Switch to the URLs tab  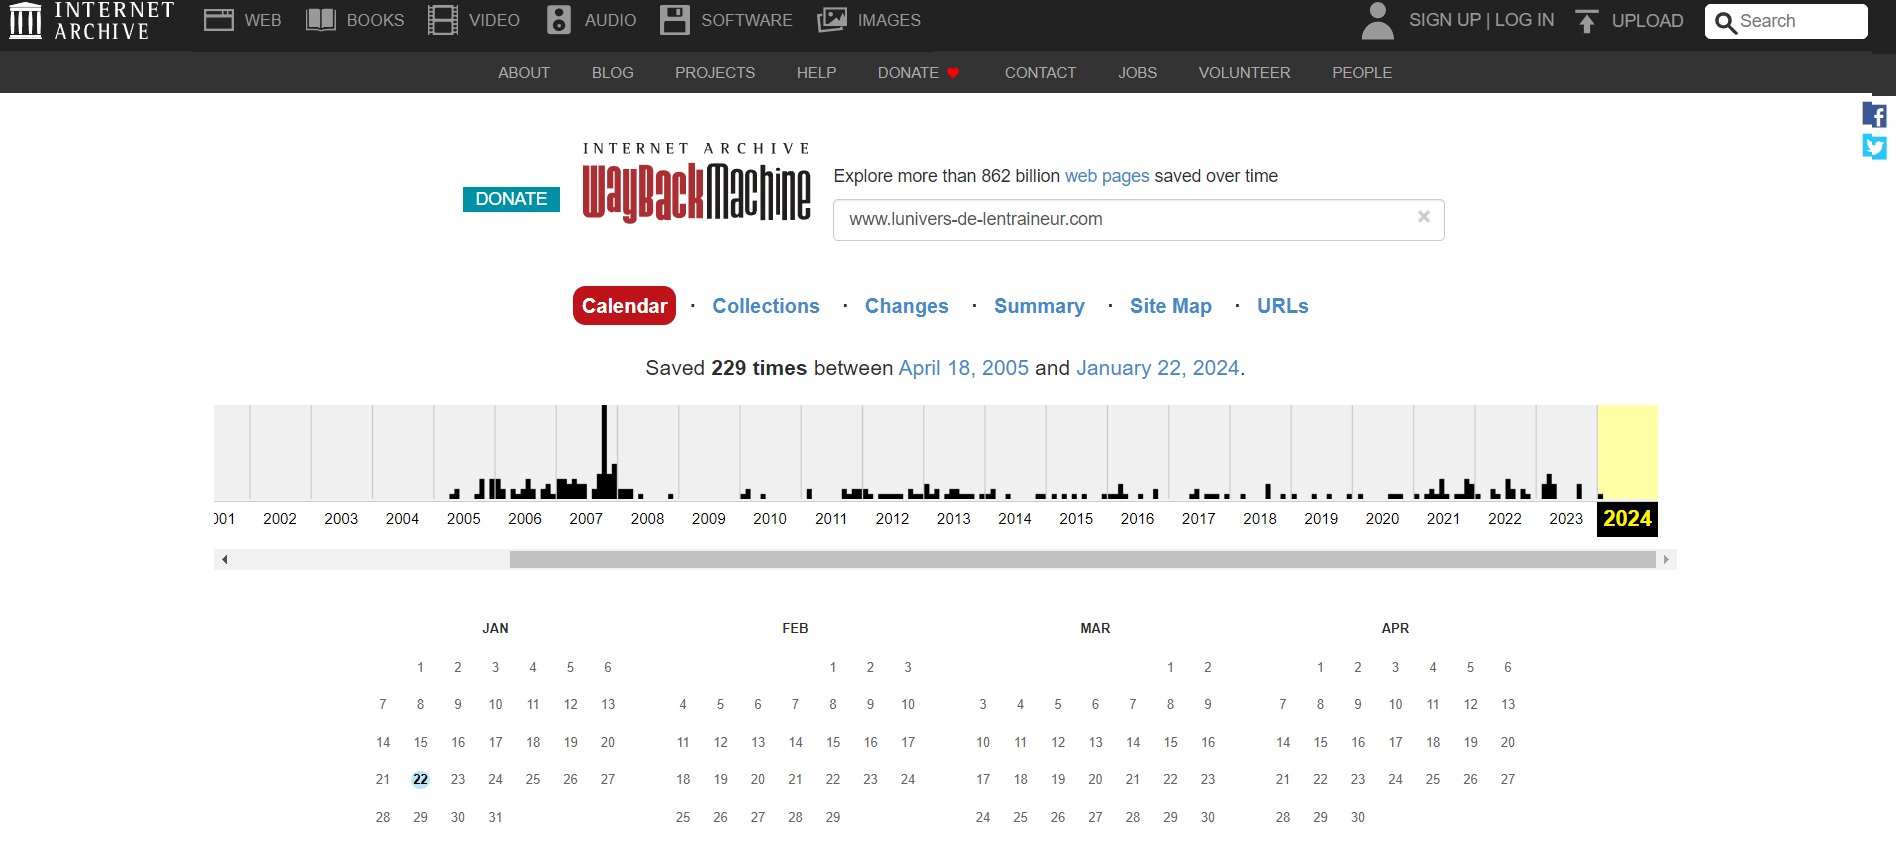point(1283,306)
